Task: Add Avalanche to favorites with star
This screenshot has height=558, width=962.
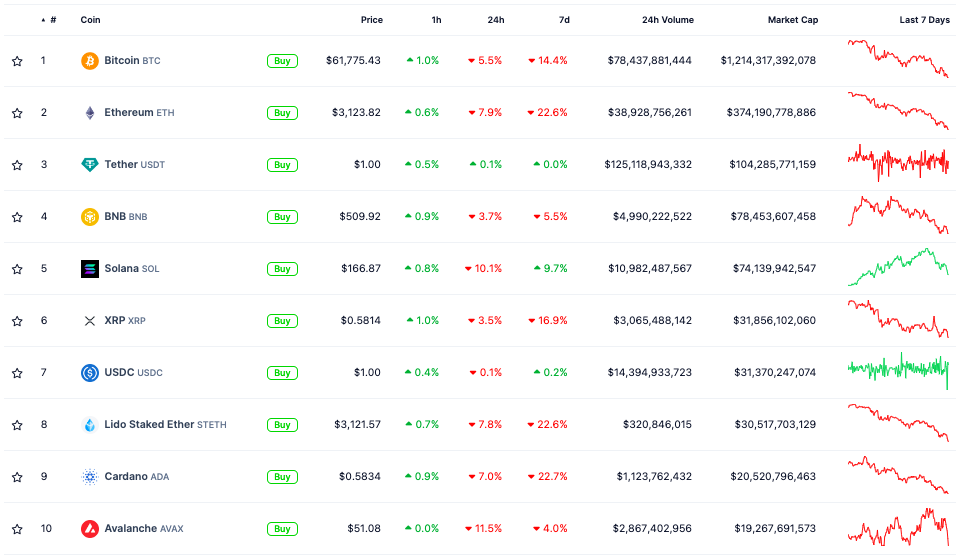Action: (17, 529)
